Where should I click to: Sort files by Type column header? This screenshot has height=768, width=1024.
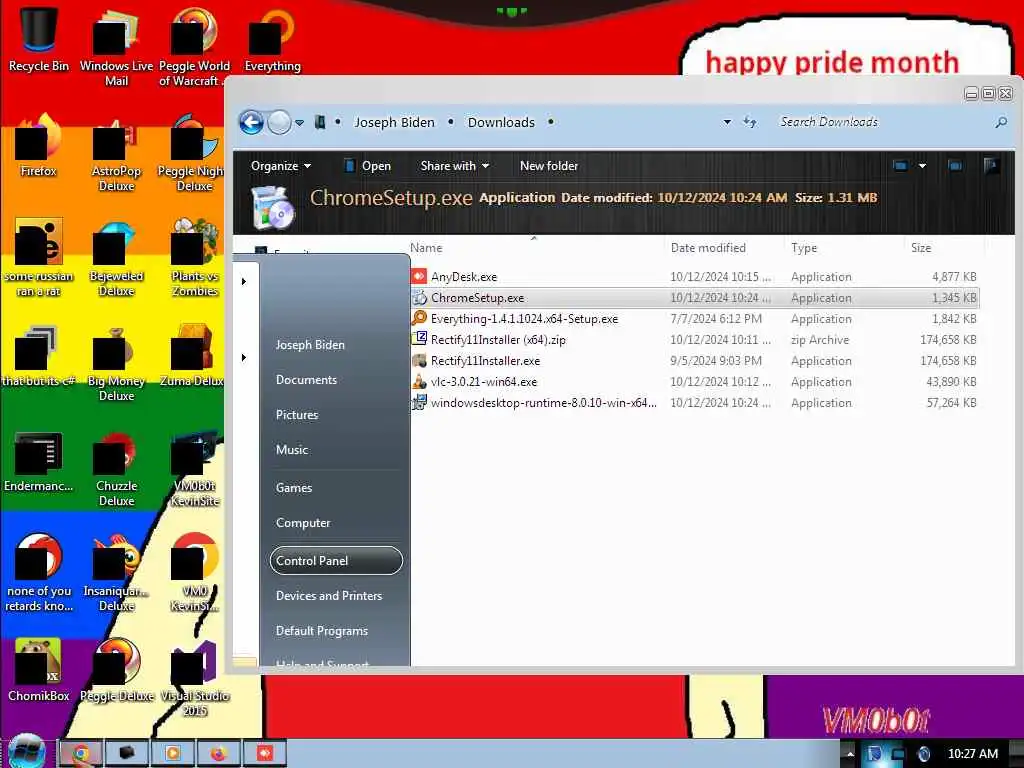coord(804,248)
